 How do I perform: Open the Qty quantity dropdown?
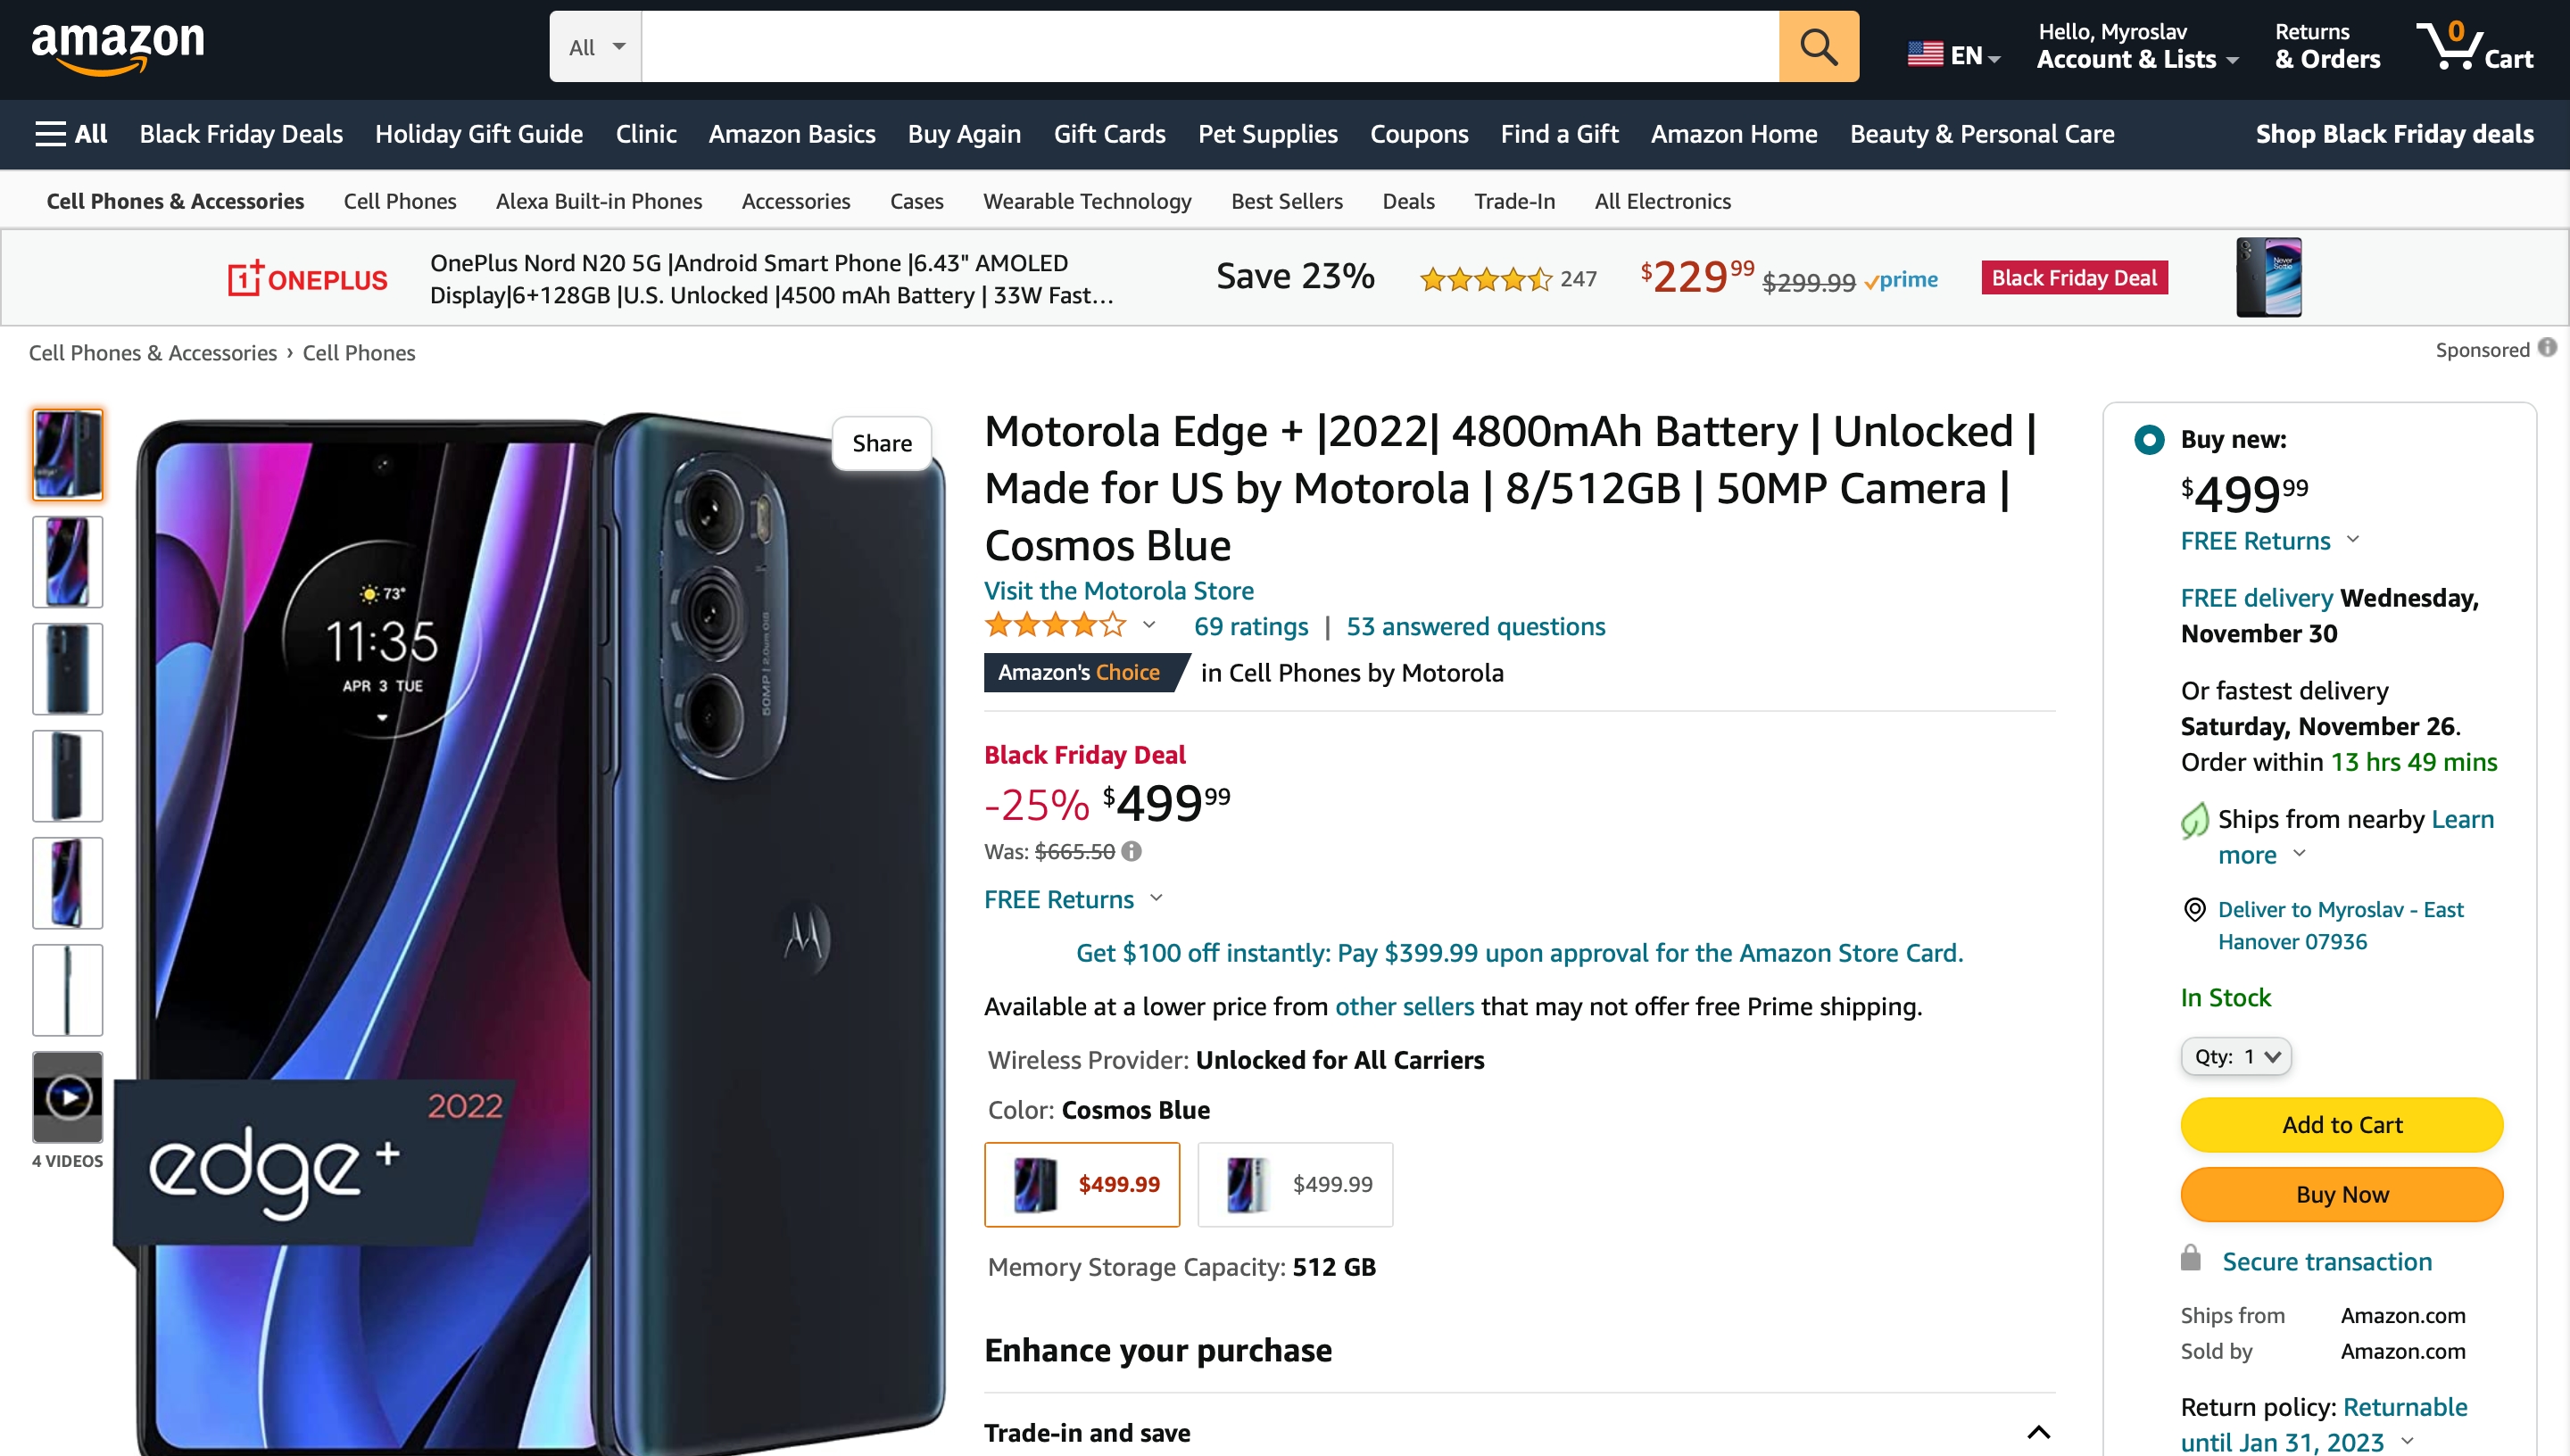tap(2236, 1057)
